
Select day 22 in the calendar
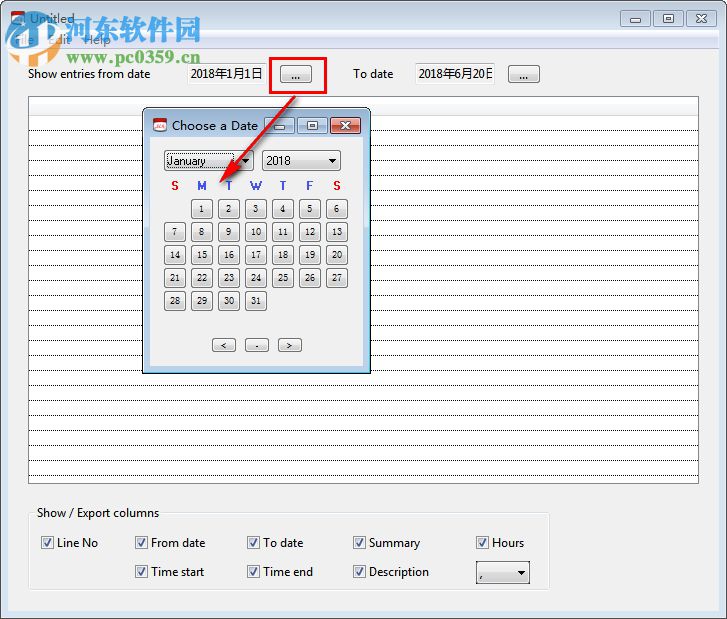202,278
